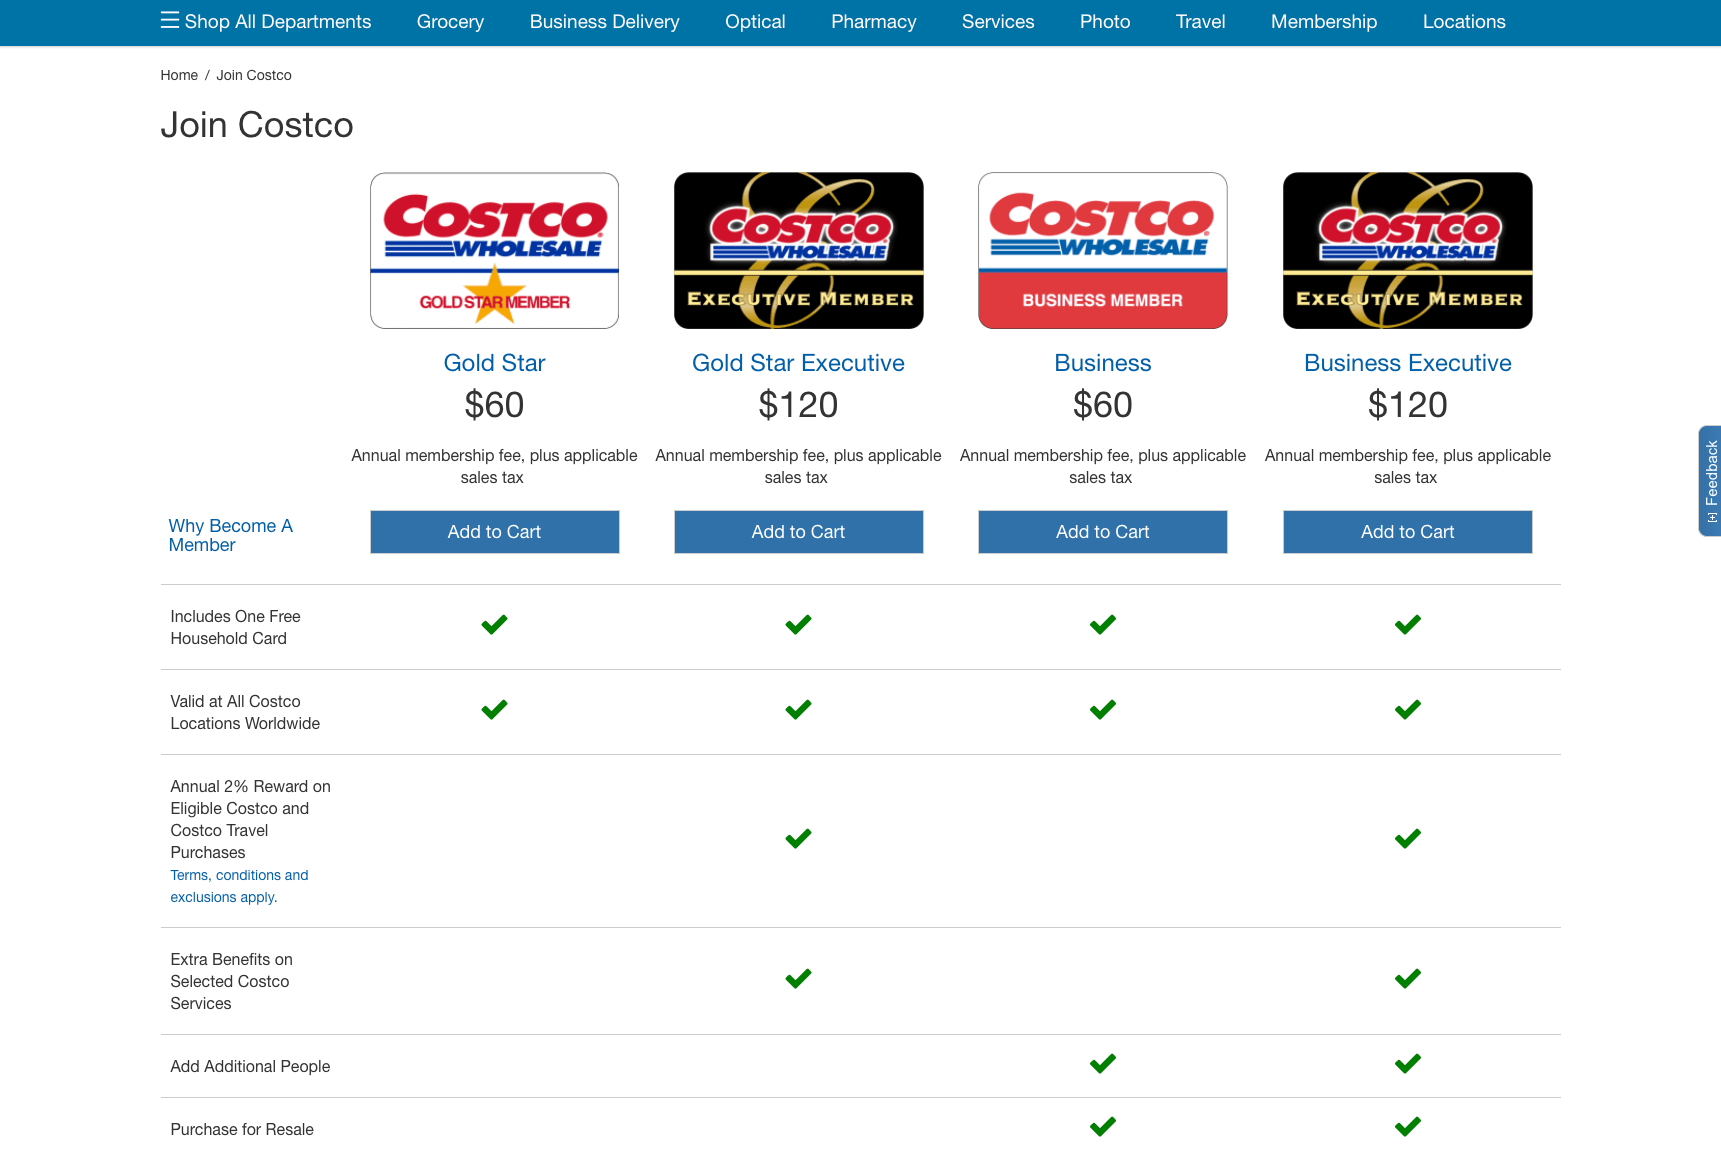This screenshot has height=1159, width=1721.
Task: Click the Gold Star Member card image
Action: click(494, 251)
